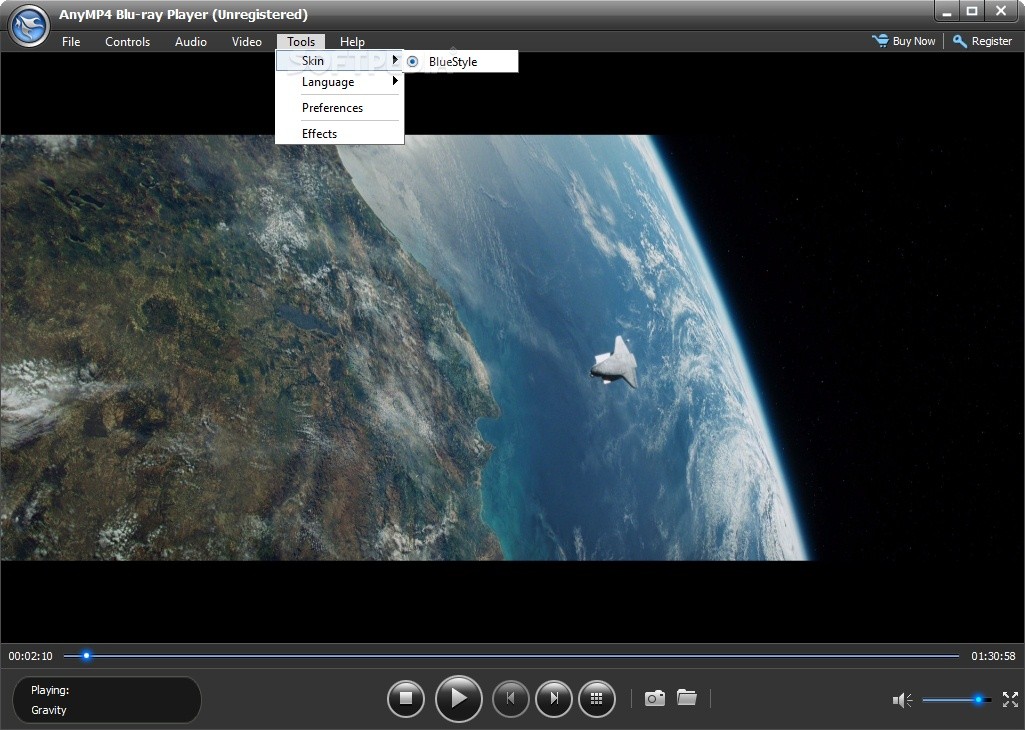Mute audio via speaker icon
The image size is (1025, 730).
[902, 700]
